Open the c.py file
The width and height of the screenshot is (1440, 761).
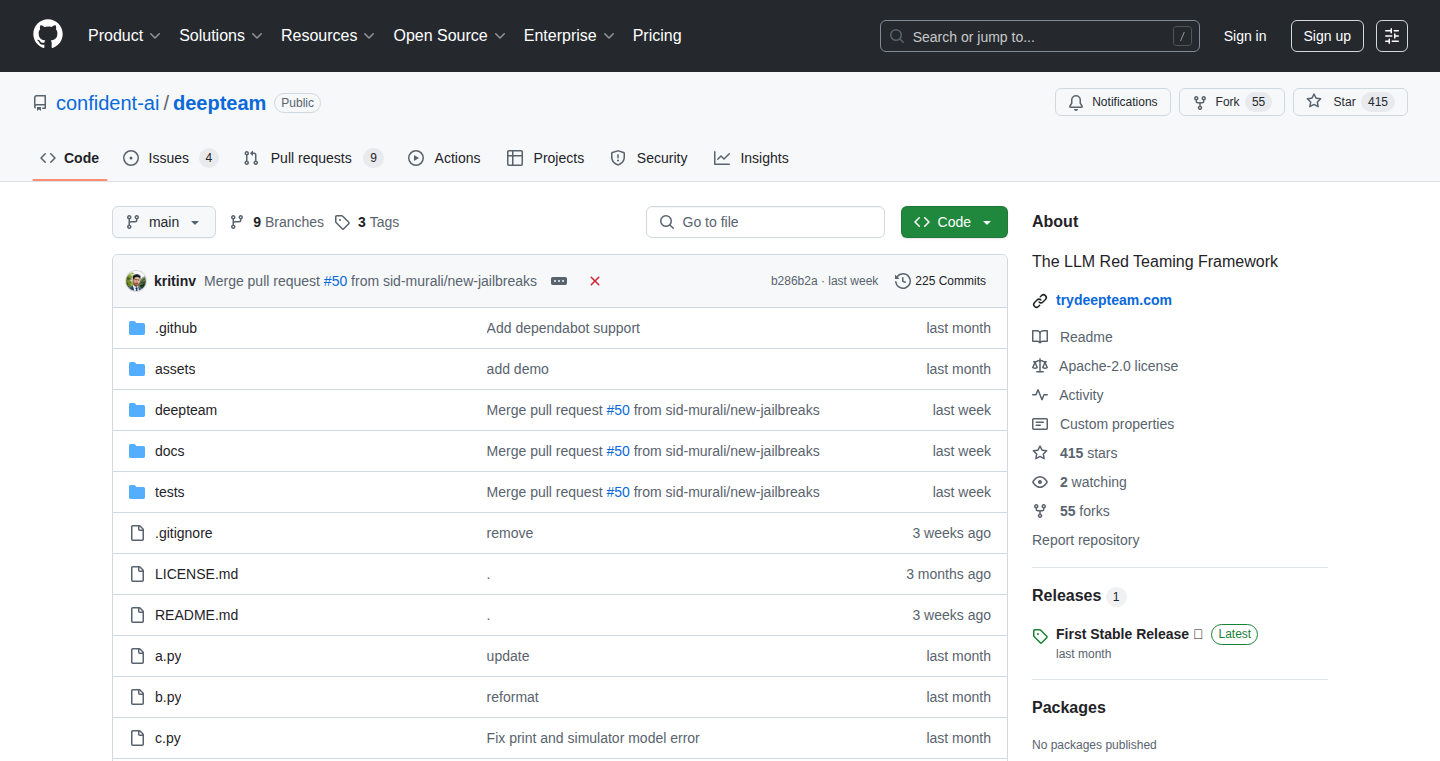click(168, 738)
